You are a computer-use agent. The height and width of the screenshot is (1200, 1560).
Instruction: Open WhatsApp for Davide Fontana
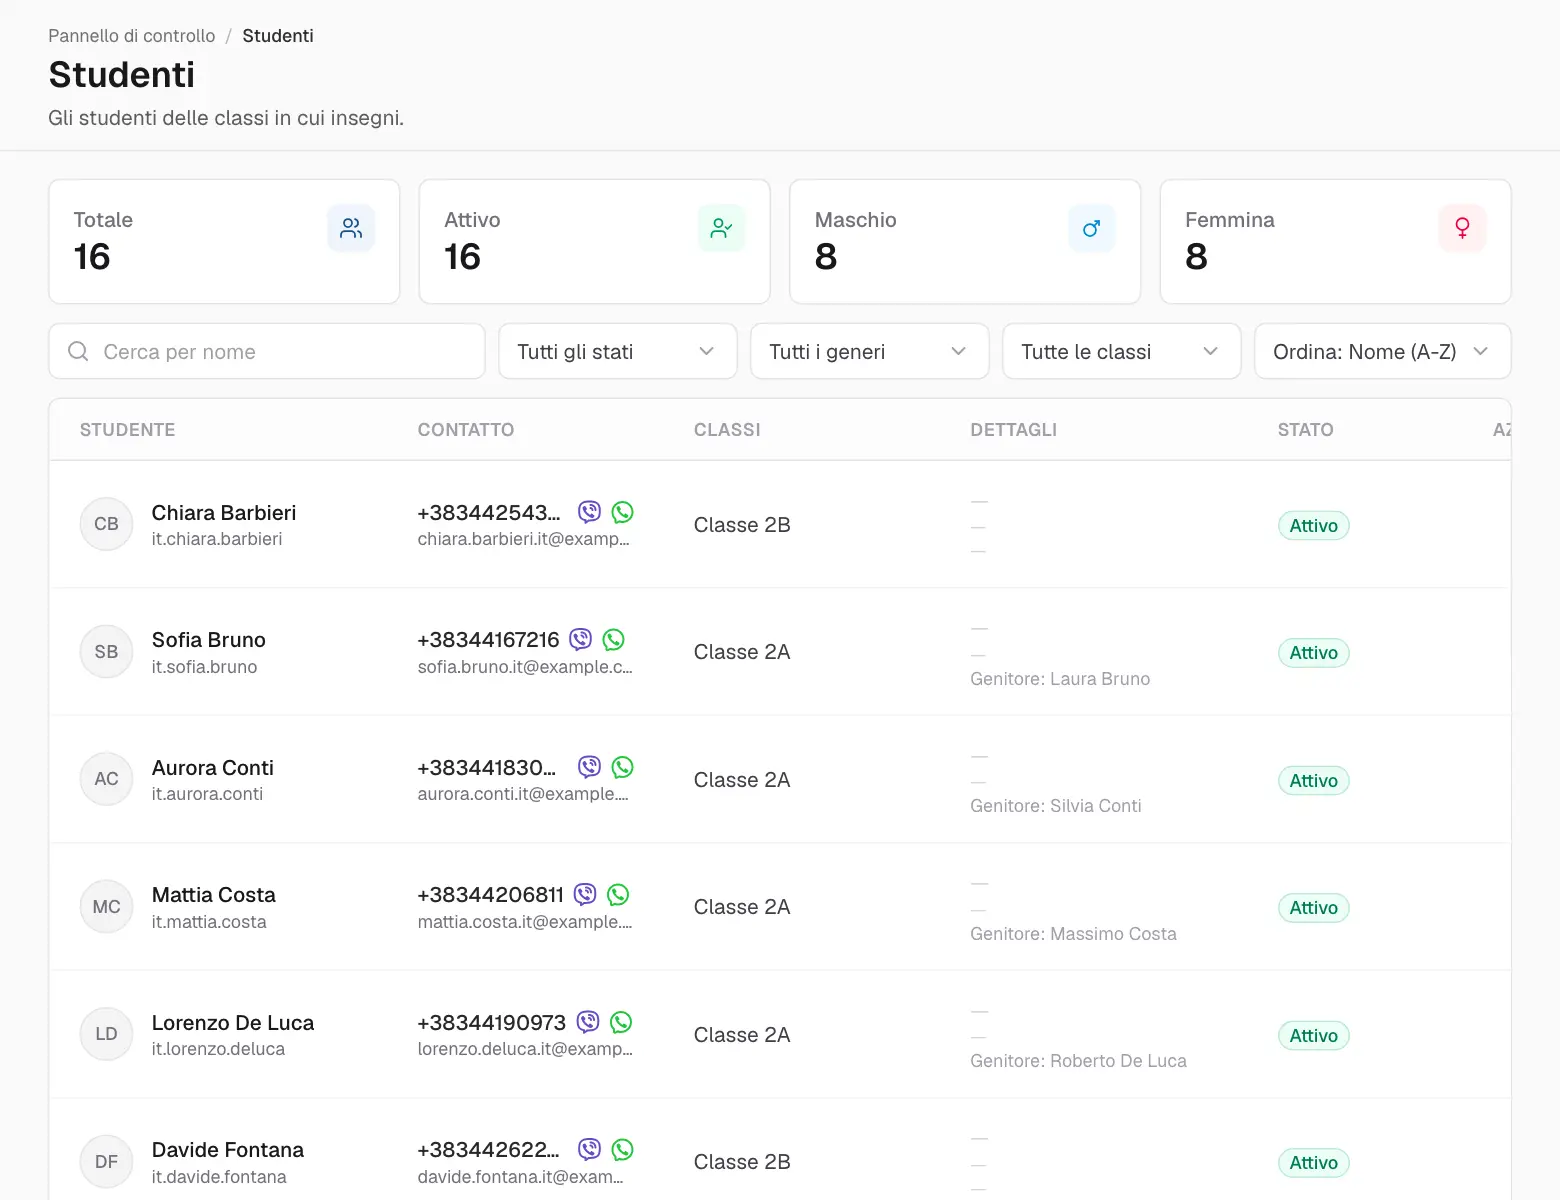623,1149
